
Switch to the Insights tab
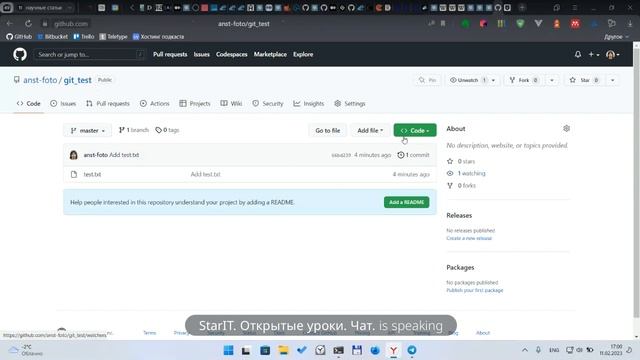[x=309, y=104]
